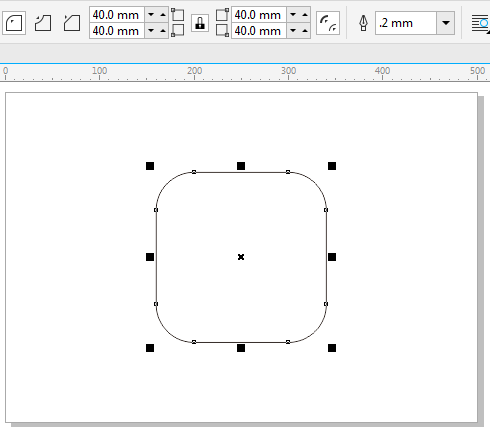The image size is (490, 430).
Task: Click the top-left corner radius 40.0 mm field
Action: click(x=117, y=15)
